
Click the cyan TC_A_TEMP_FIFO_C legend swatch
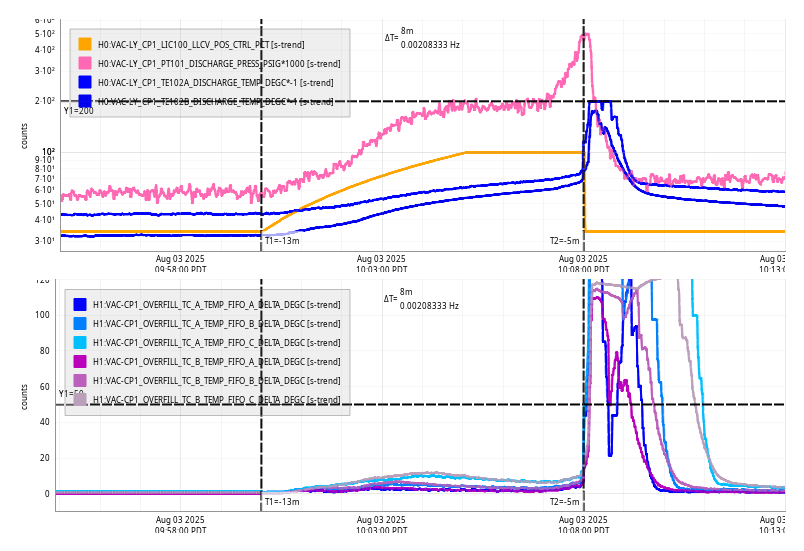[x=80, y=343]
